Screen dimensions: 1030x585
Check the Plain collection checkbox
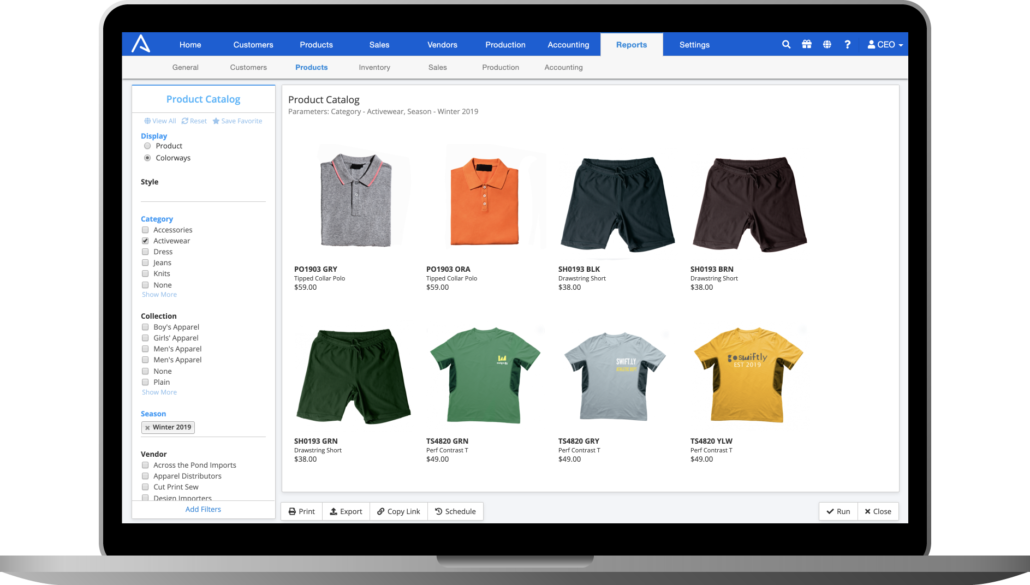click(145, 382)
